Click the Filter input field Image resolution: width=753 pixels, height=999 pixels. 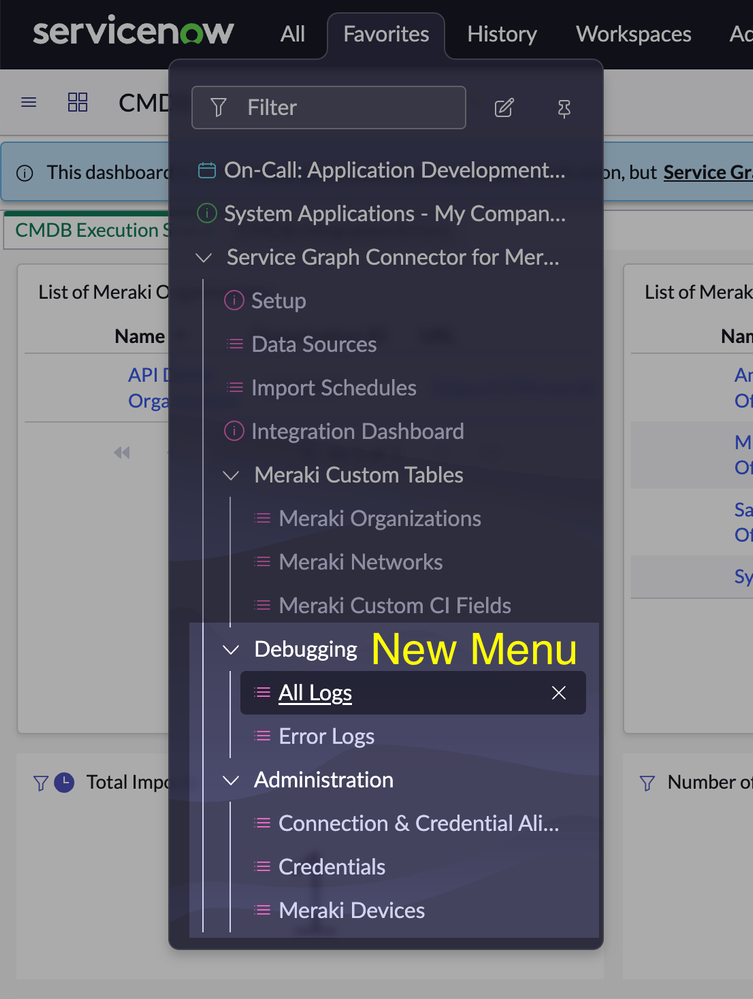tap(329, 108)
